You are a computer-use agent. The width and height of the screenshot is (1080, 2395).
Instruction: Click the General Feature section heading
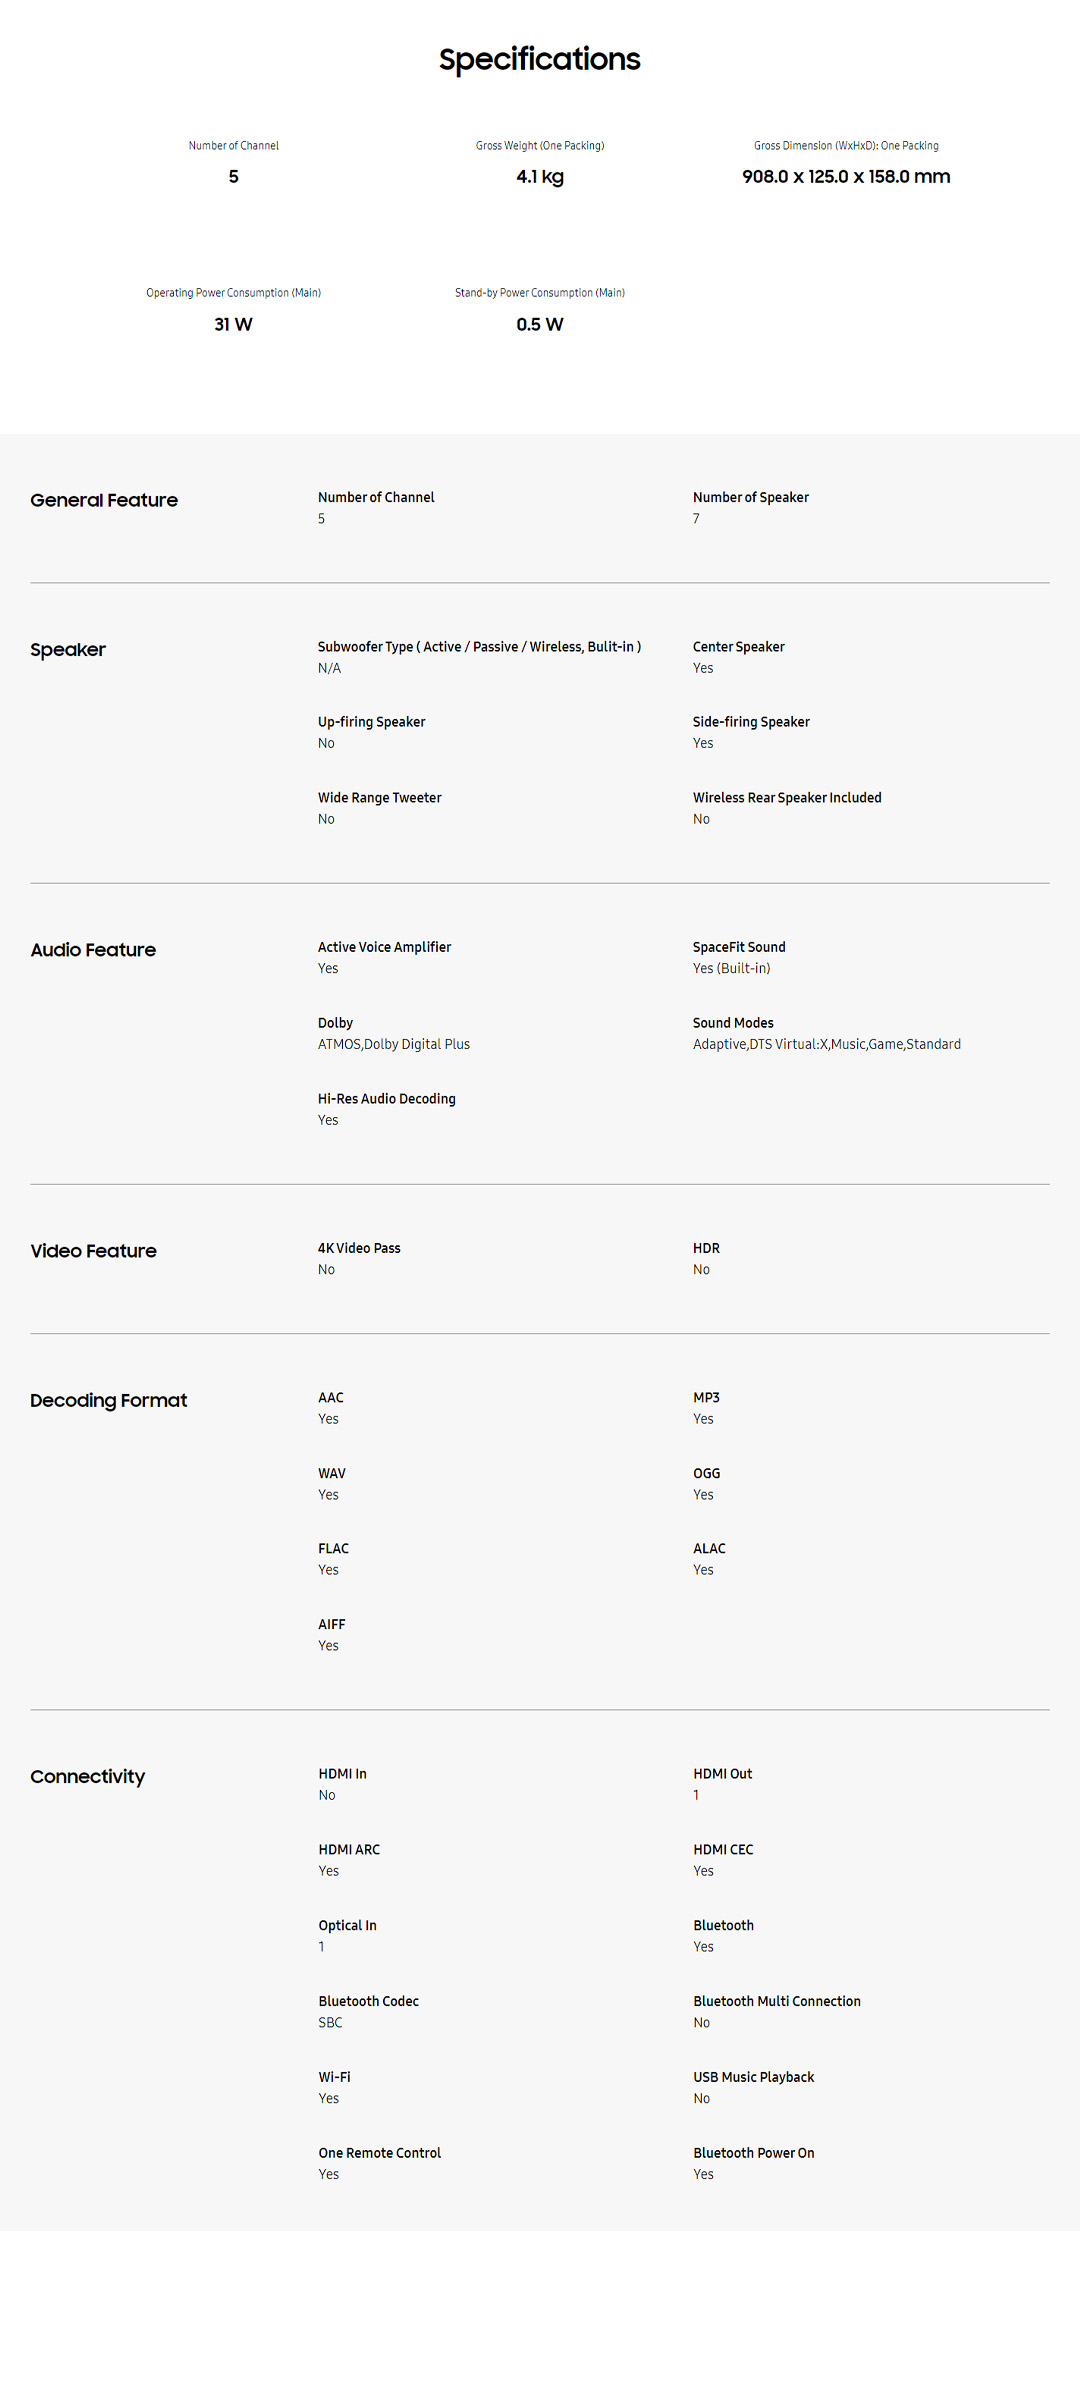(104, 500)
